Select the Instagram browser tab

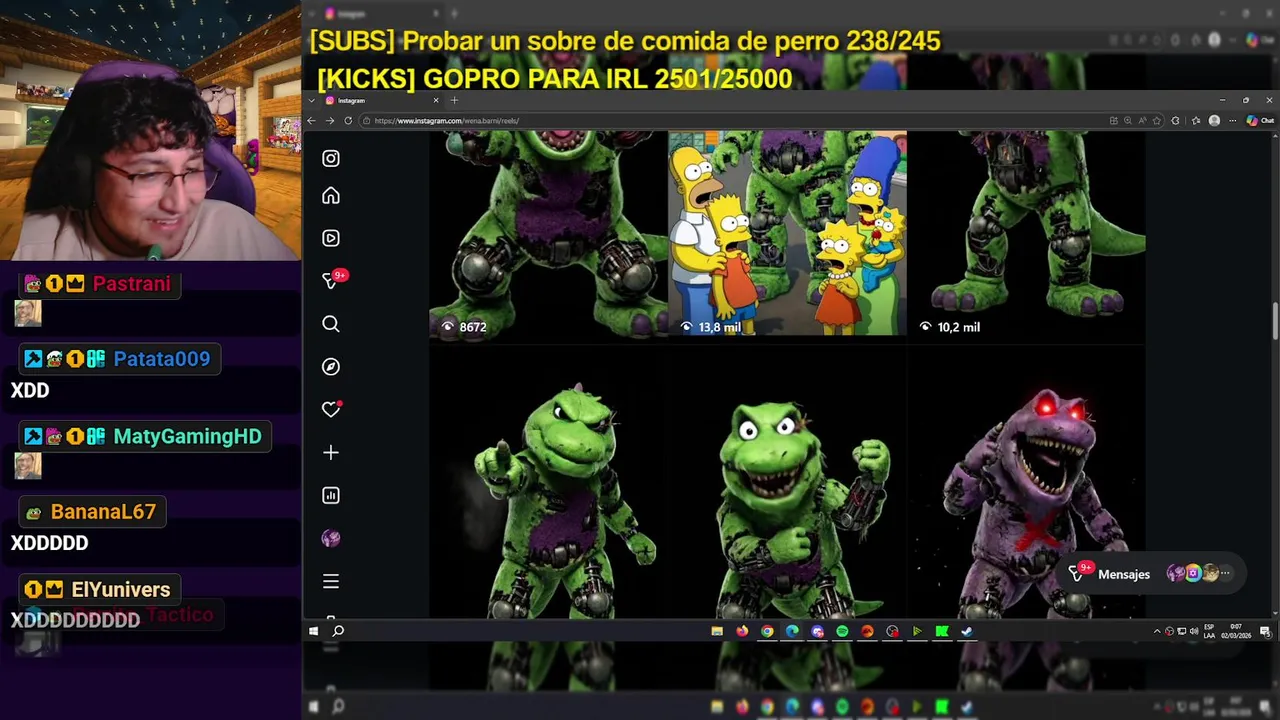[x=381, y=100]
